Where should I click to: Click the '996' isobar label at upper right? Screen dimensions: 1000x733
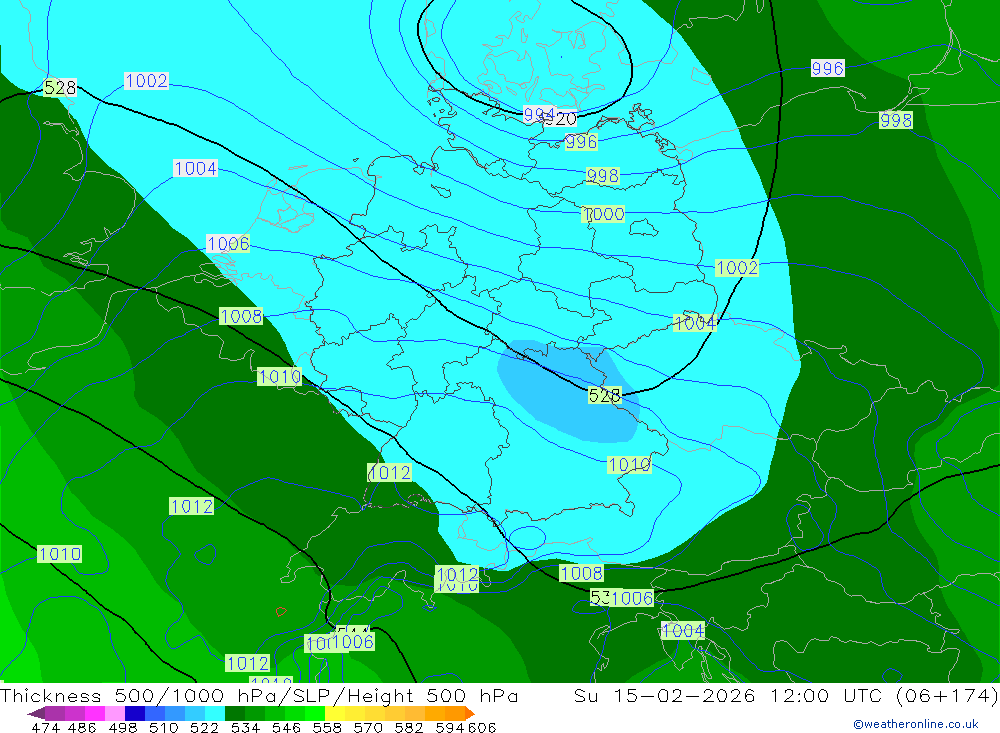click(828, 68)
